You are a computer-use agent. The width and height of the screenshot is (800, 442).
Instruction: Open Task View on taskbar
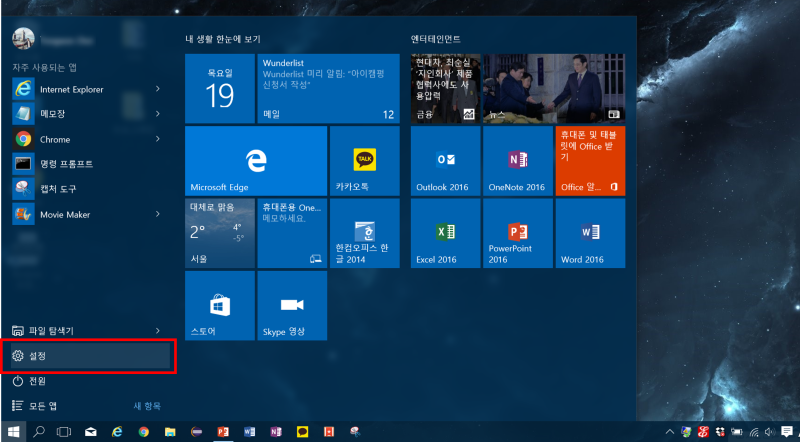[x=64, y=432]
